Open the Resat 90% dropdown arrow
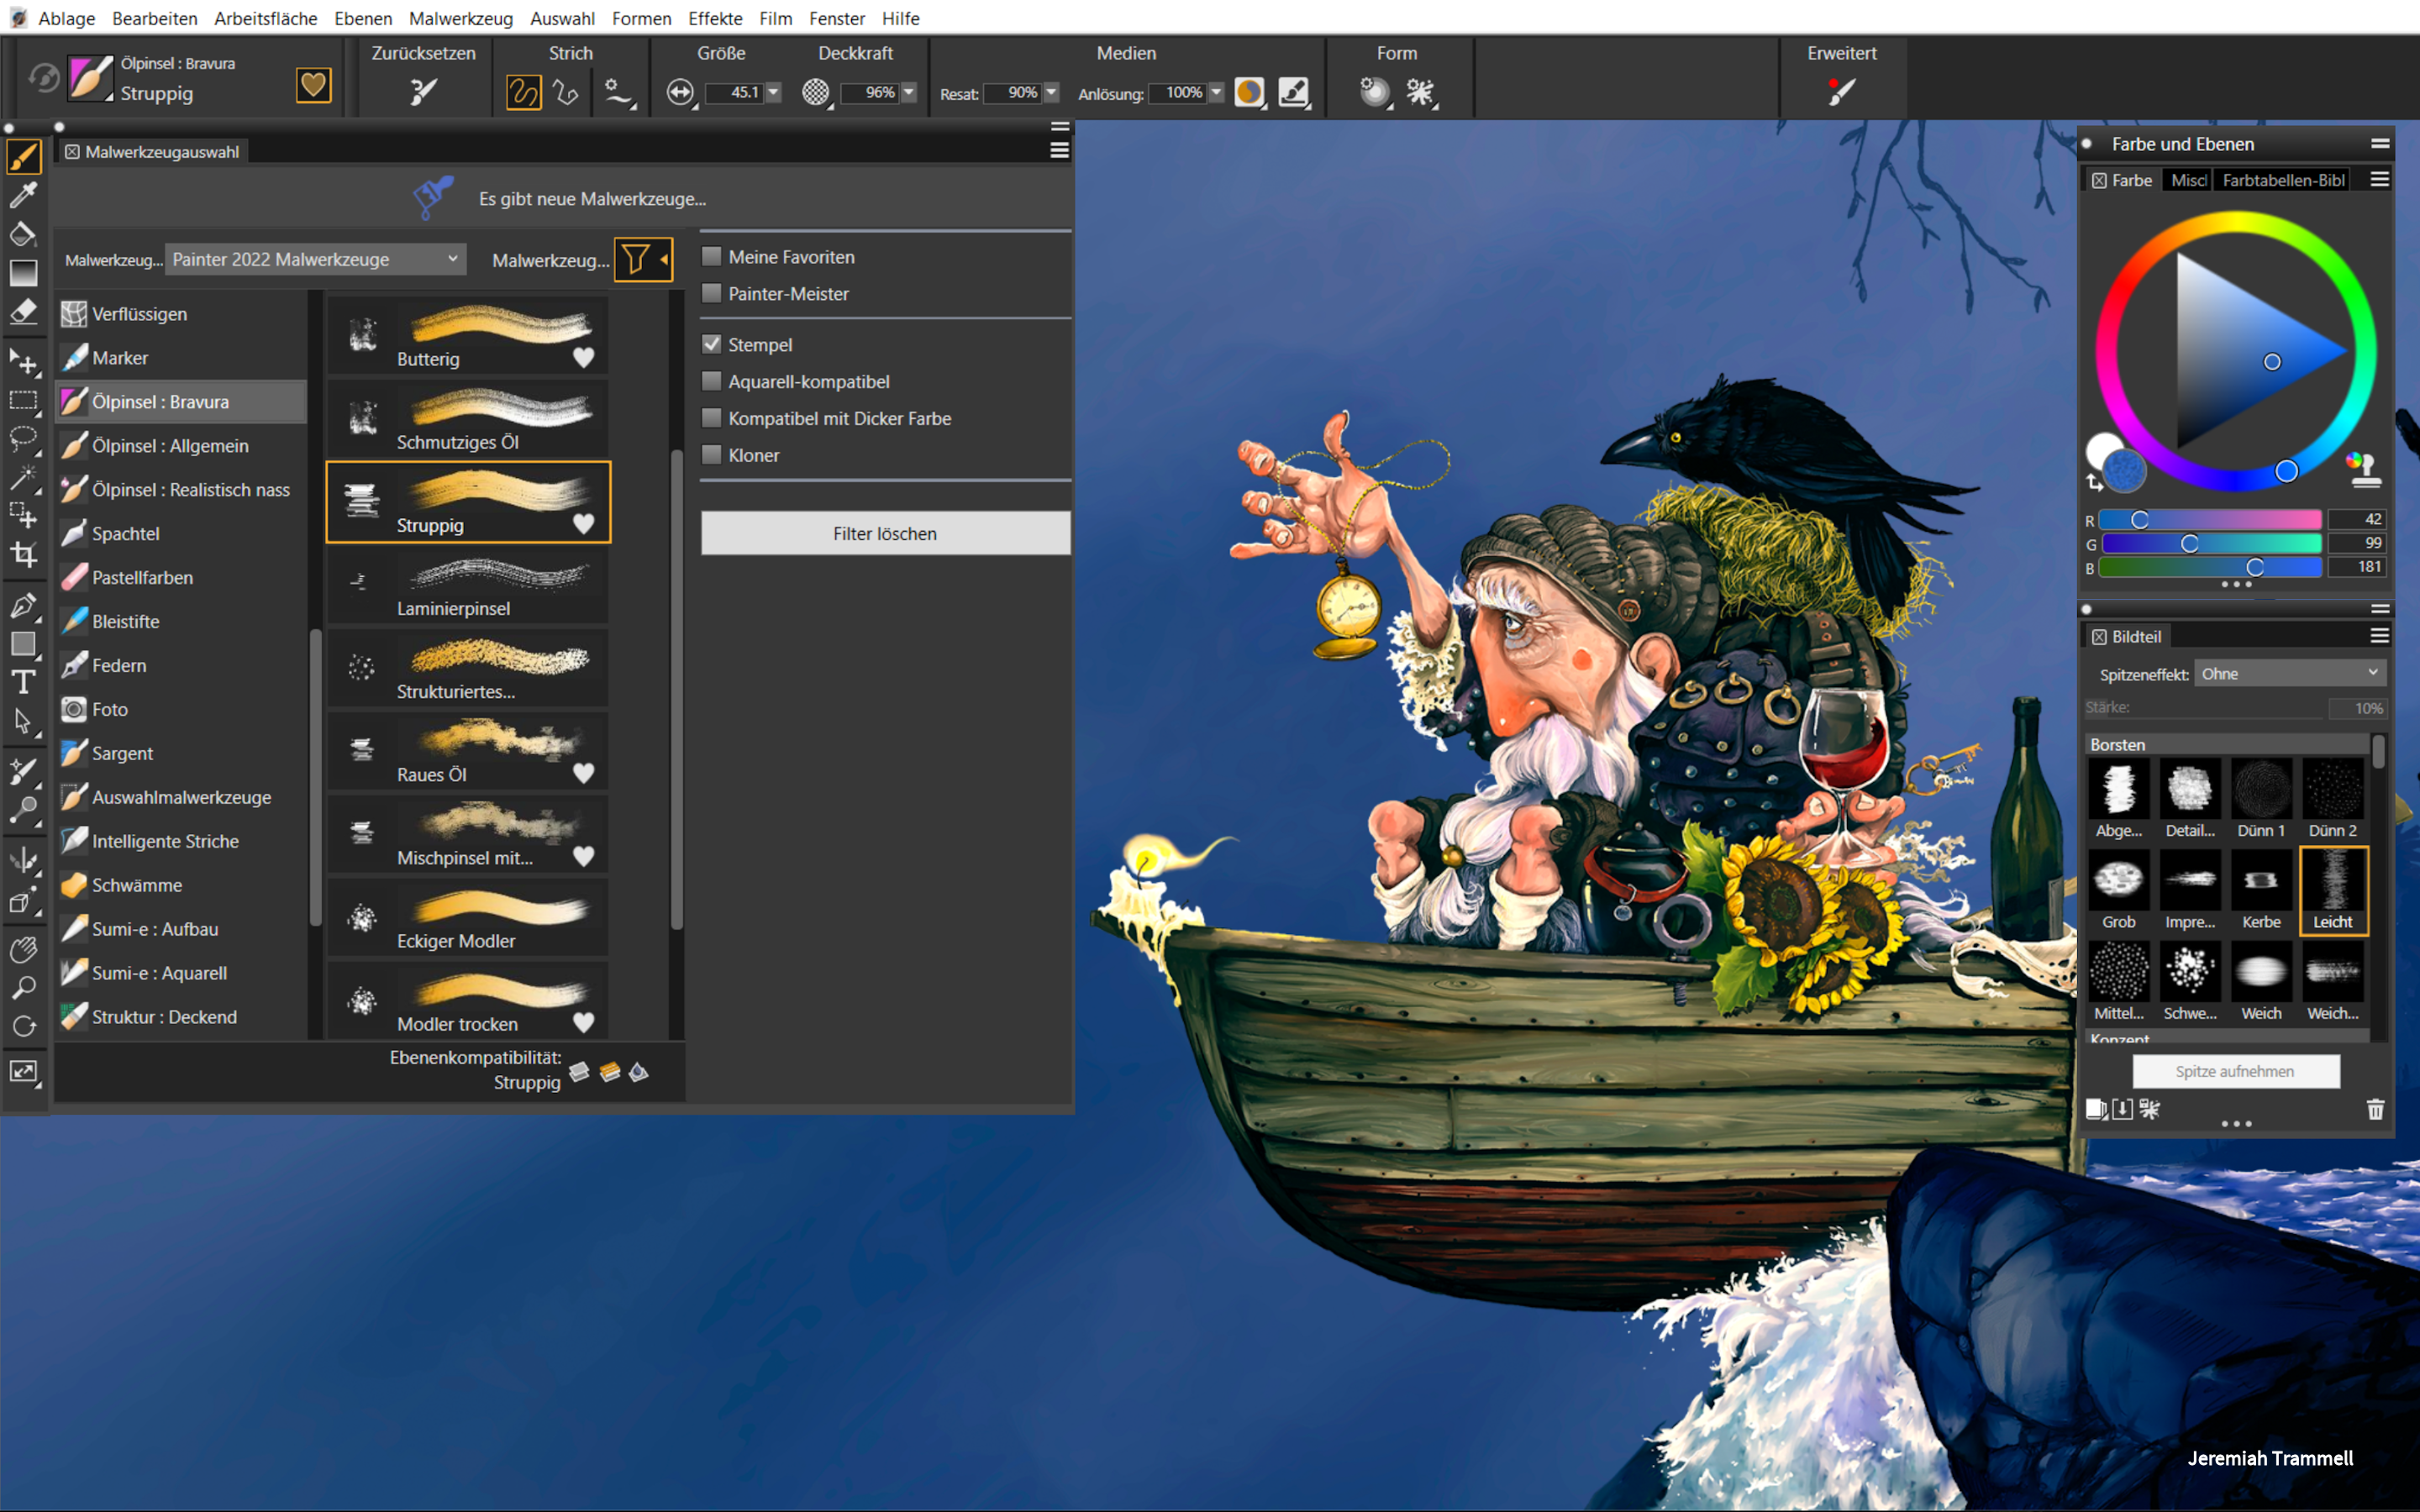Viewport: 2420px width, 1512px height. point(1051,92)
